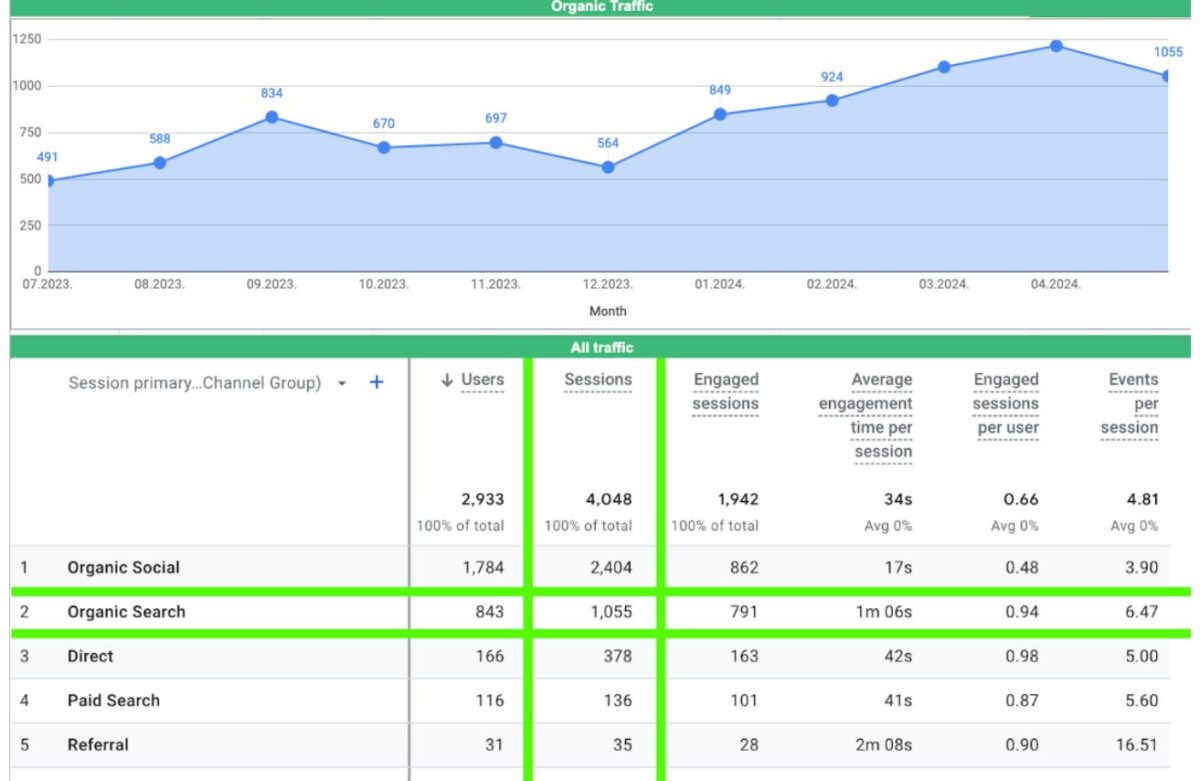Viewport: 1200px width, 781px height.
Task: Select the 491 data point for 07.2023
Action: click(49, 181)
